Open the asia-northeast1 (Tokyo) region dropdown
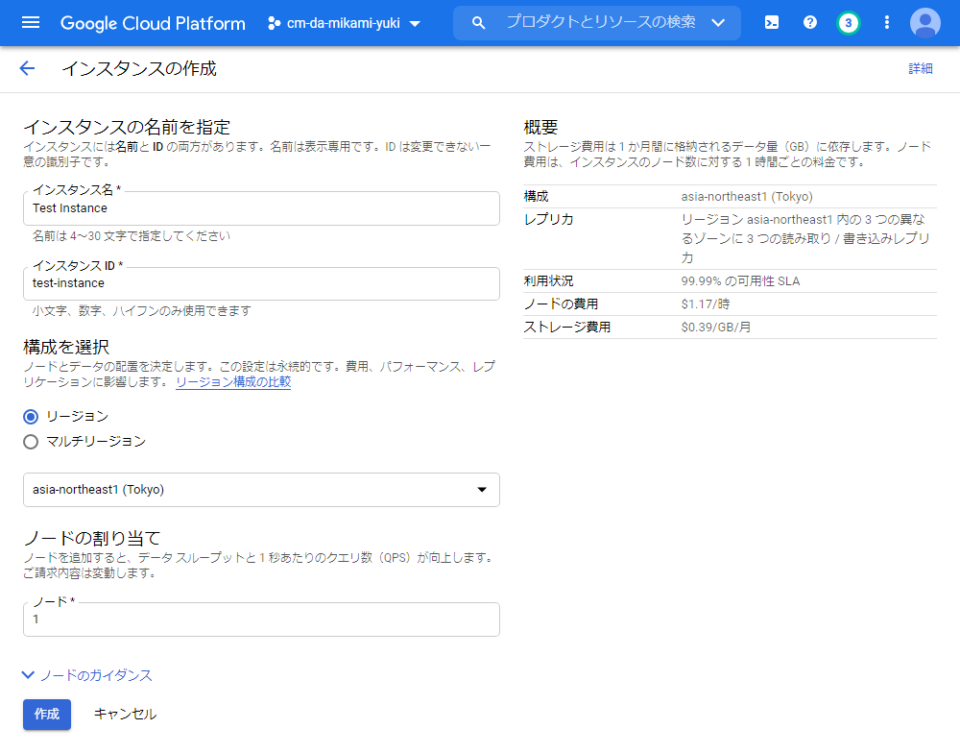960x753 pixels. pyautogui.click(x=261, y=489)
